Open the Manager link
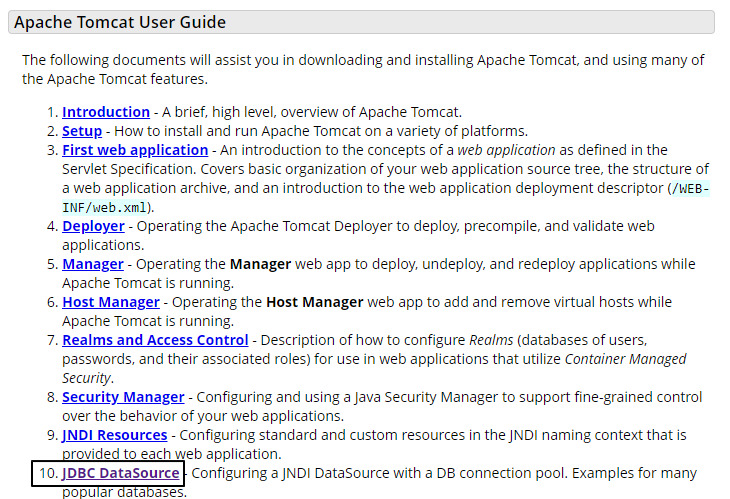730x499 pixels. 93,264
